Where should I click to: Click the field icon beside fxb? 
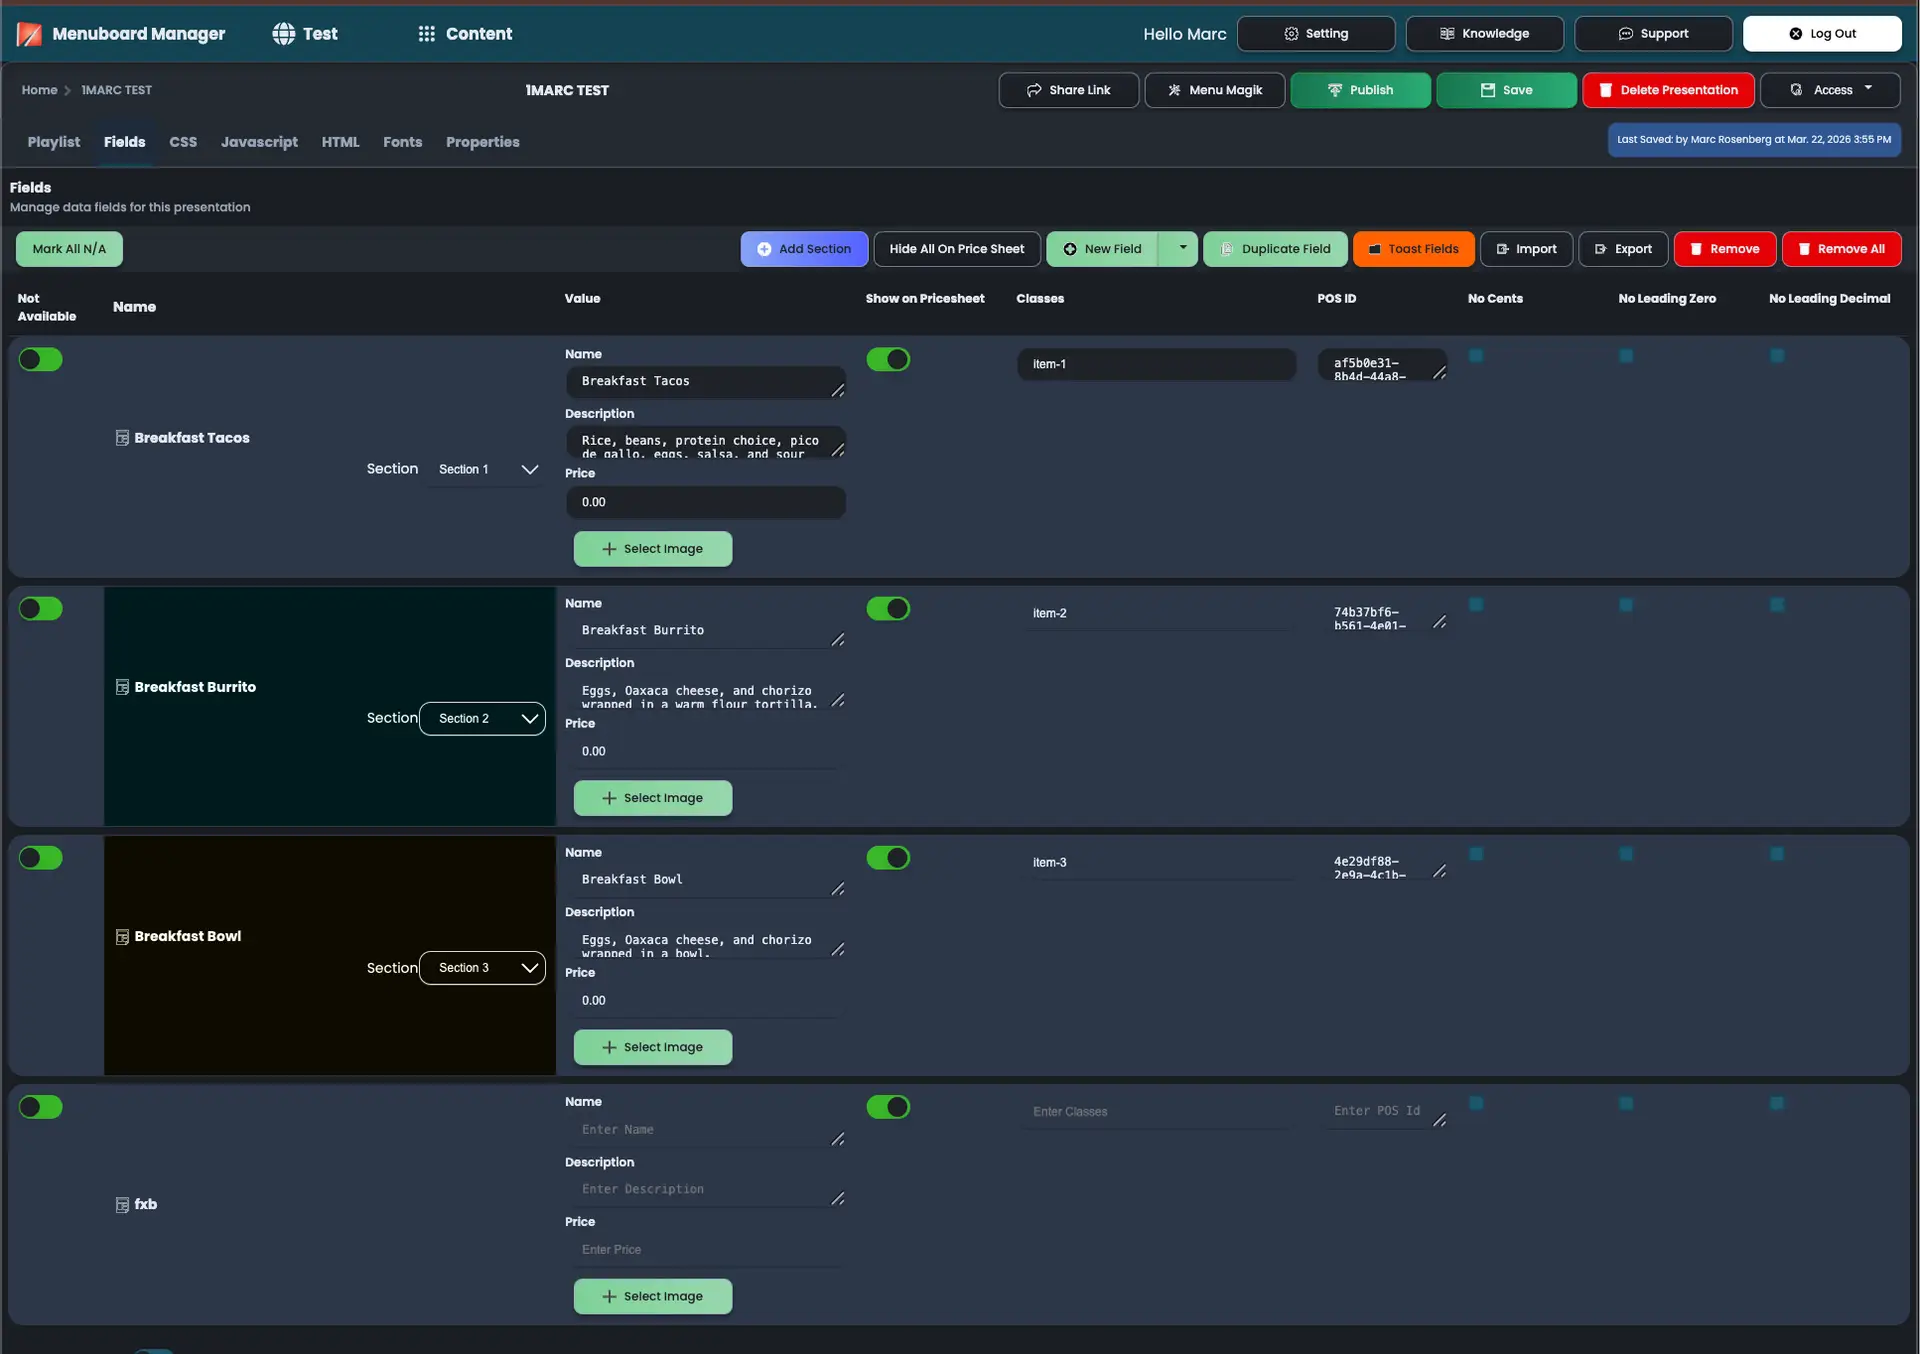[122, 1205]
